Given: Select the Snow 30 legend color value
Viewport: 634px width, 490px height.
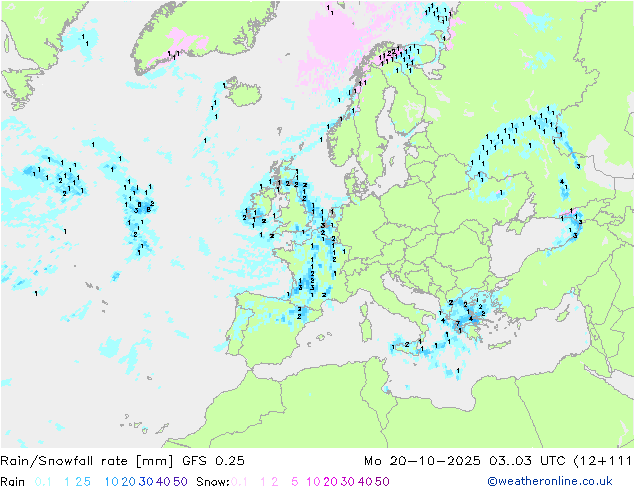Looking at the screenshot, I should (348, 482).
